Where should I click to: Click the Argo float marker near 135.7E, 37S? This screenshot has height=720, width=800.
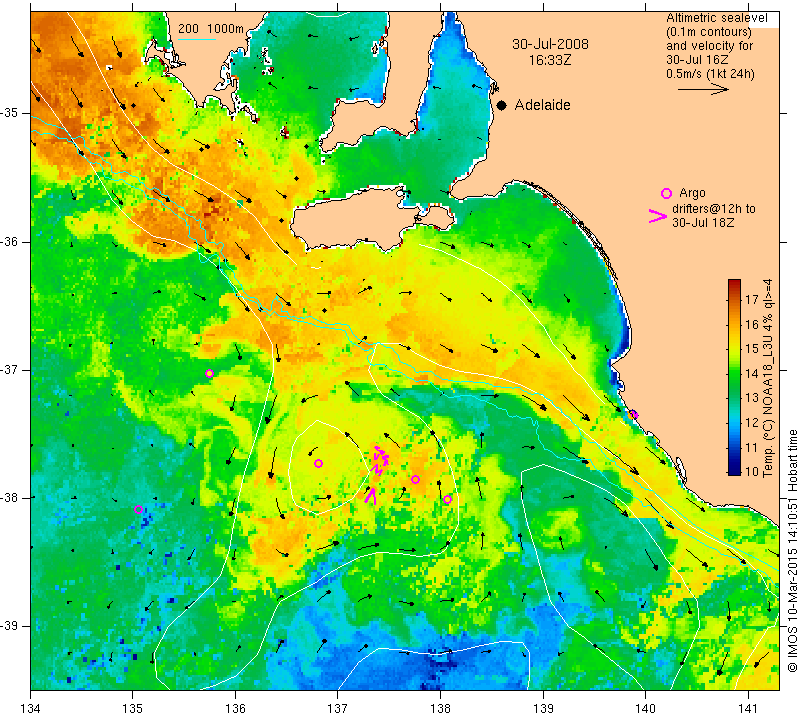(x=209, y=374)
